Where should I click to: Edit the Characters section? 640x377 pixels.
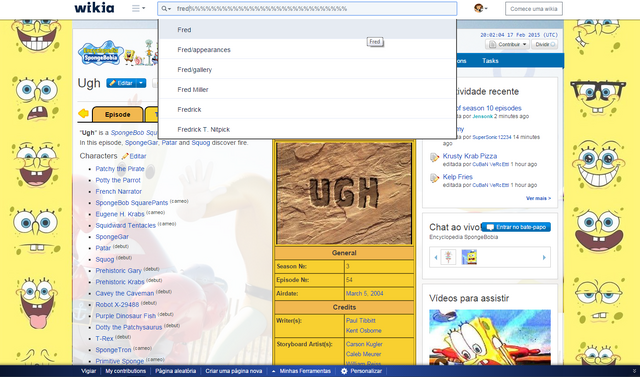(x=134, y=156)
